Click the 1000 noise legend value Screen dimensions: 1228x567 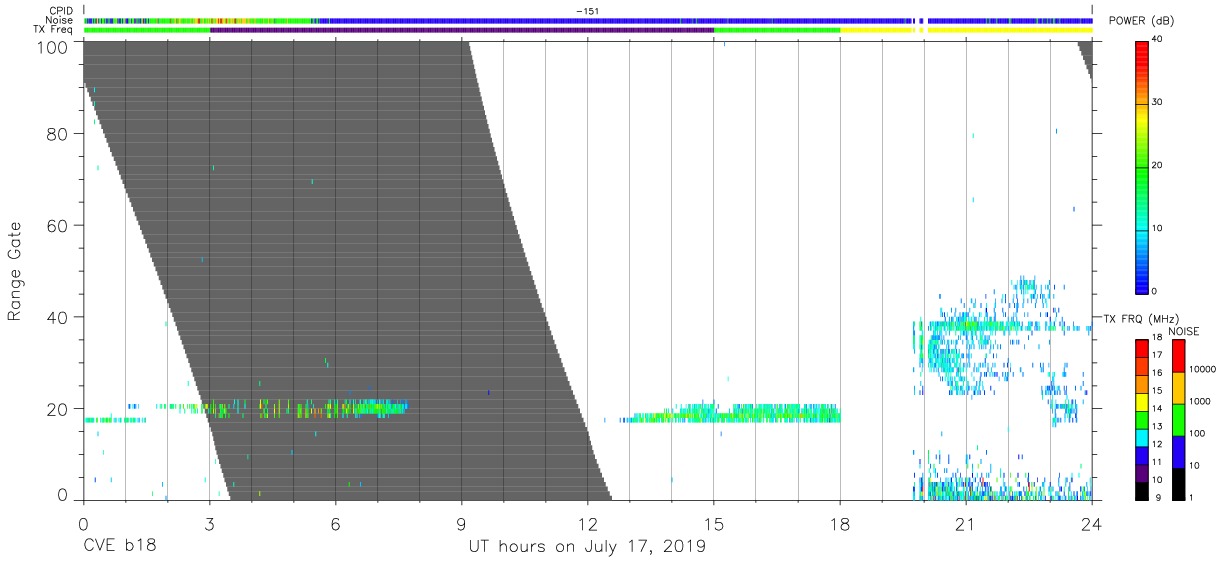point(1200,401)
